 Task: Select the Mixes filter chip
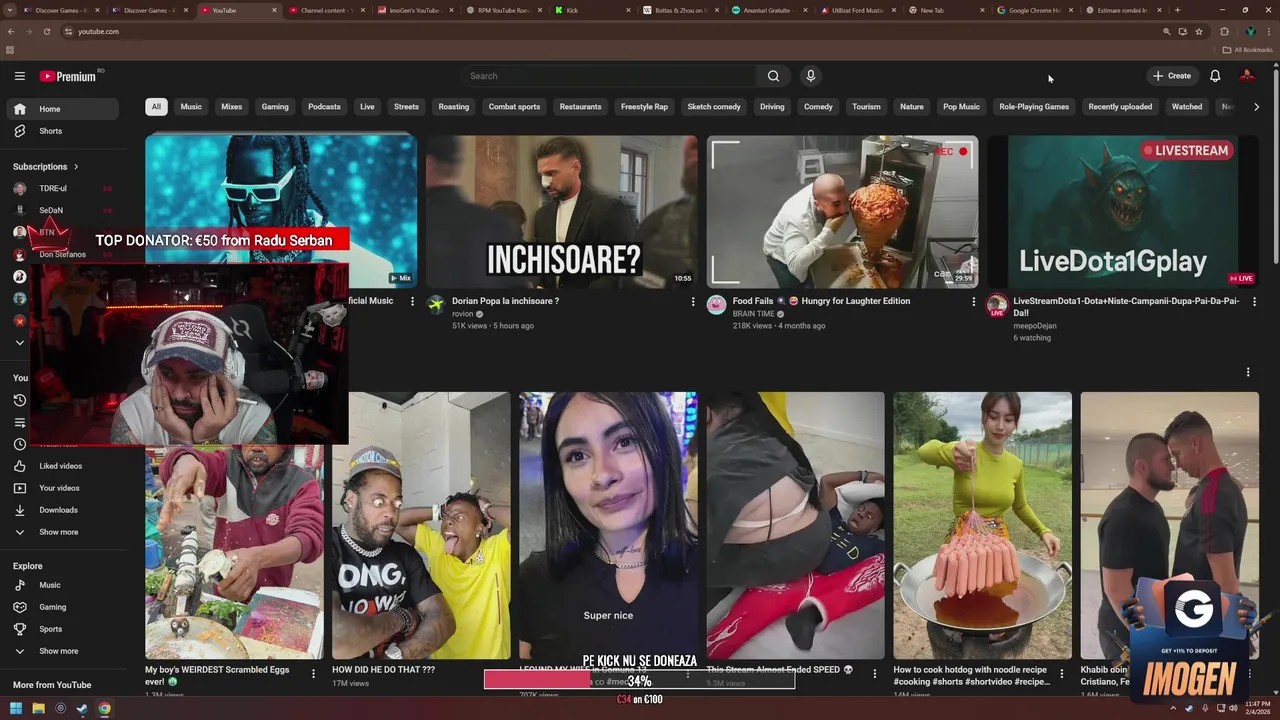(x=232, y=107)
